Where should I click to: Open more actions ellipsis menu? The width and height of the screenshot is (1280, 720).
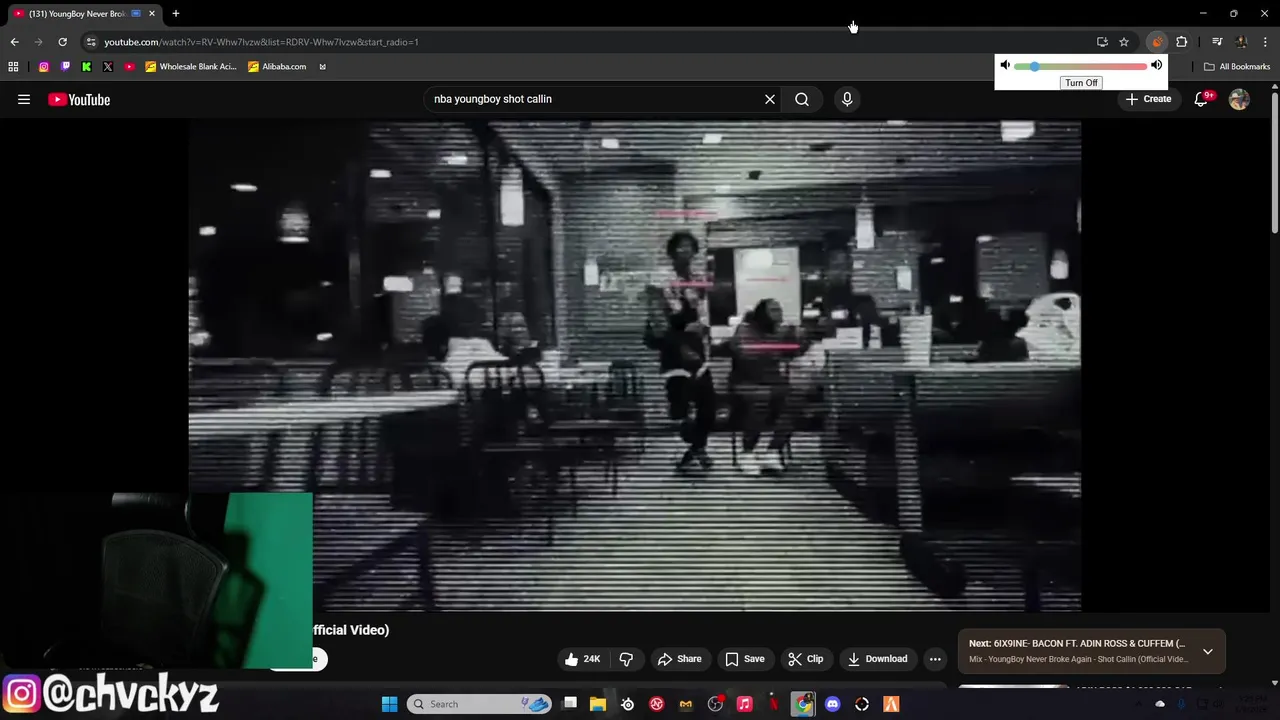pos(935,659)
